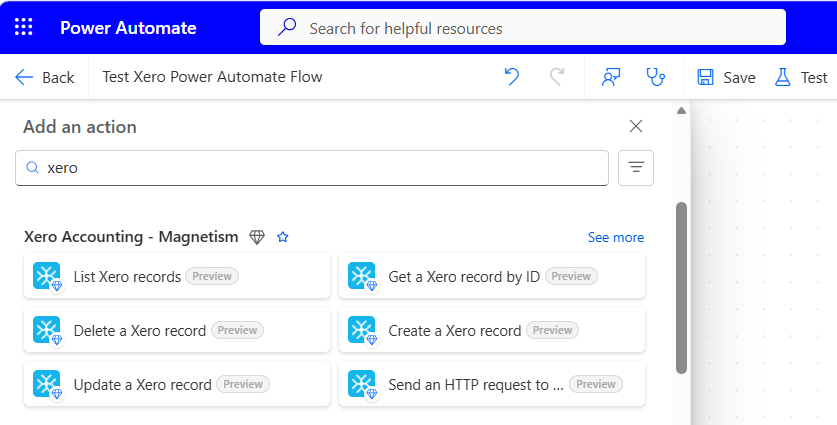Click the Xero icon on List Xero records
837x425 pixels.
coord(46,276)
